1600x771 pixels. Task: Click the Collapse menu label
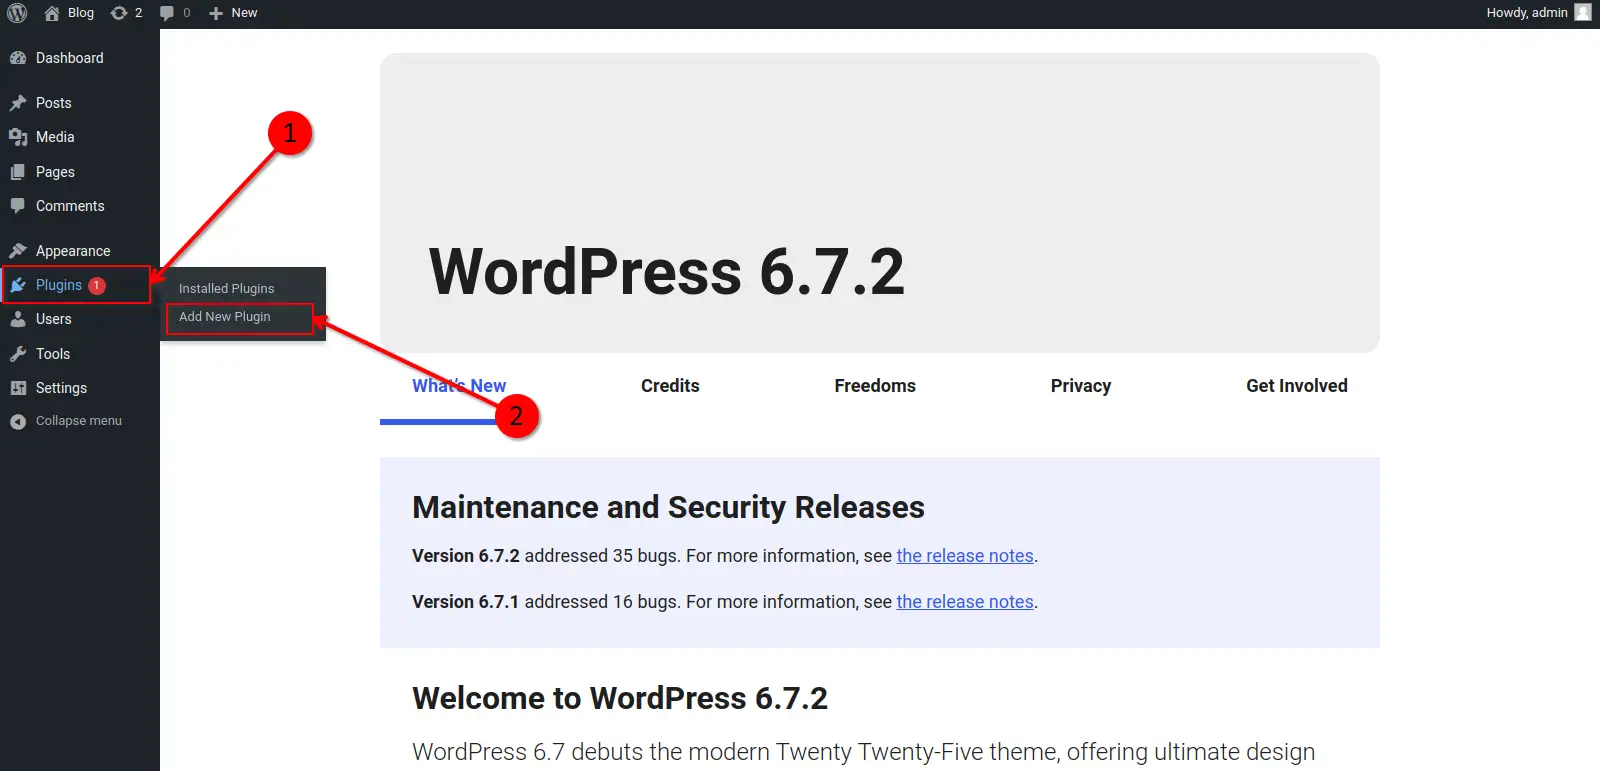click(x=79, y=421)
